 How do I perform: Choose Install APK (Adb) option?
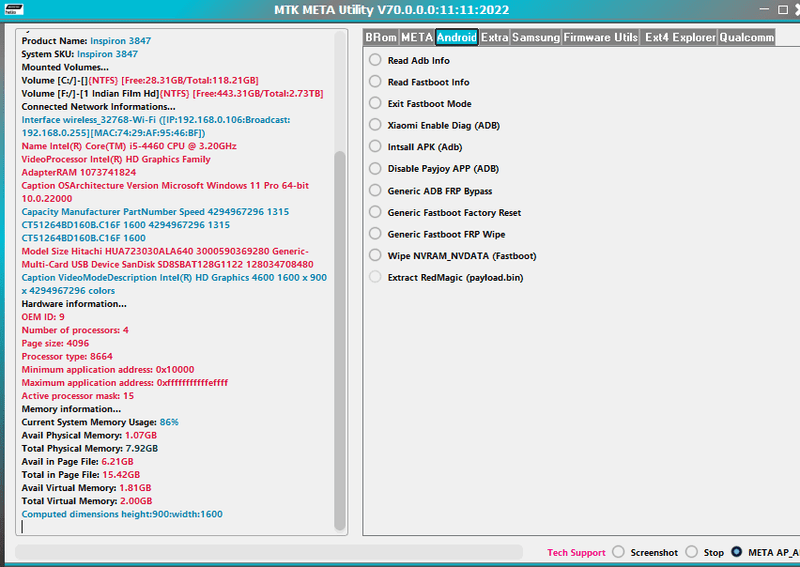(376, 147)
